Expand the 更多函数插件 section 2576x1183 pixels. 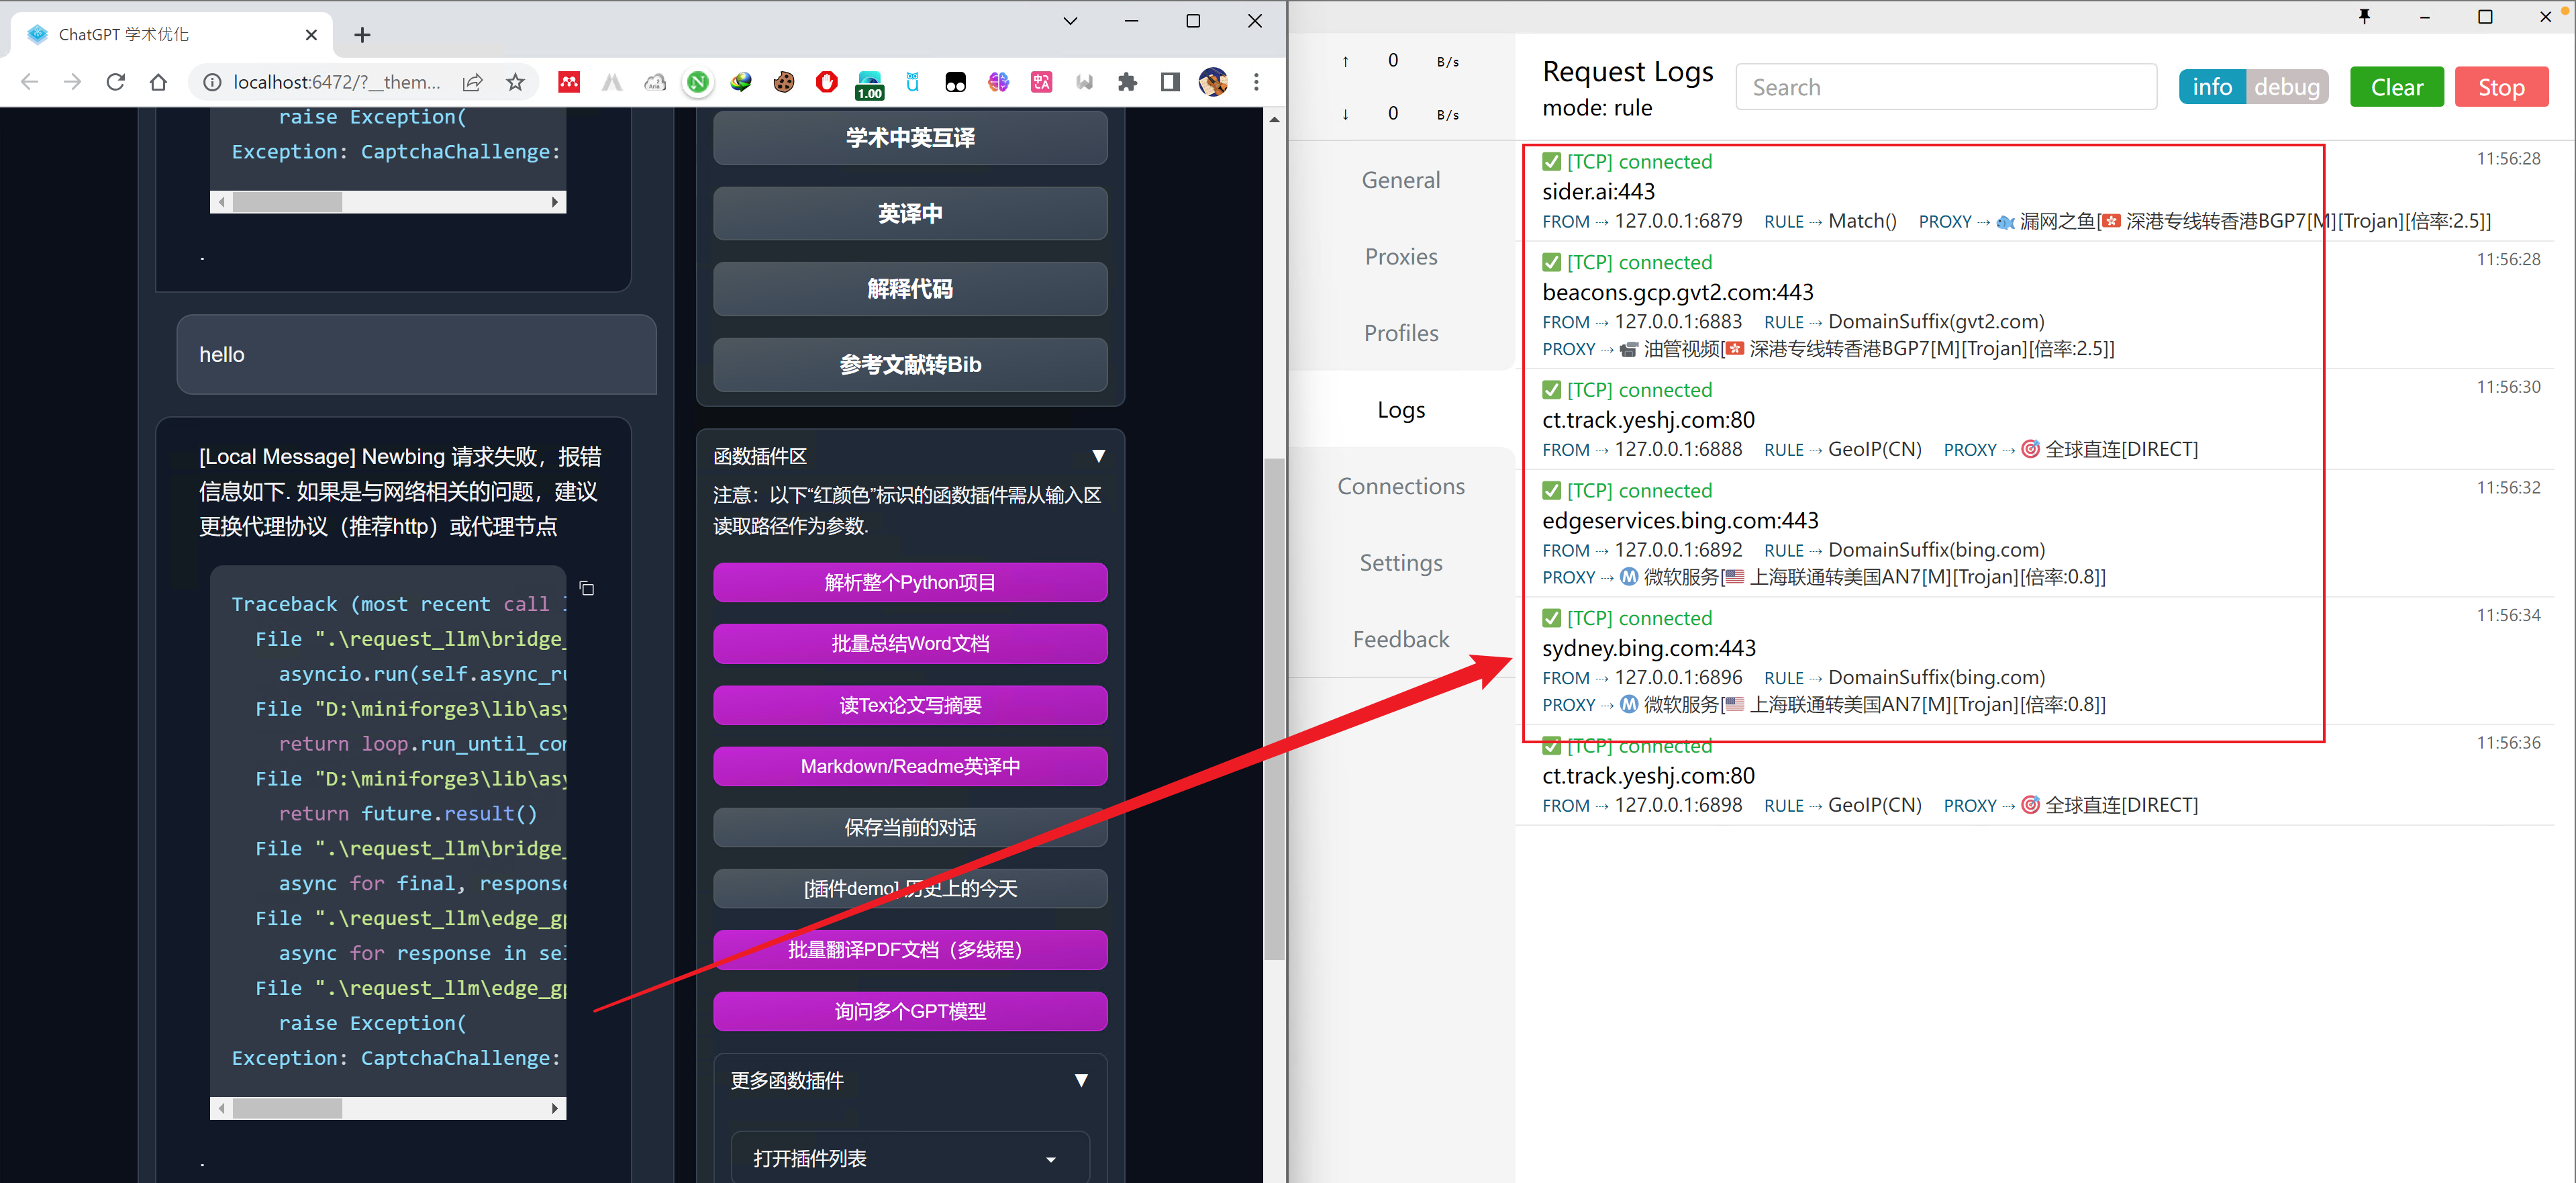[x=1081, y=1080]
